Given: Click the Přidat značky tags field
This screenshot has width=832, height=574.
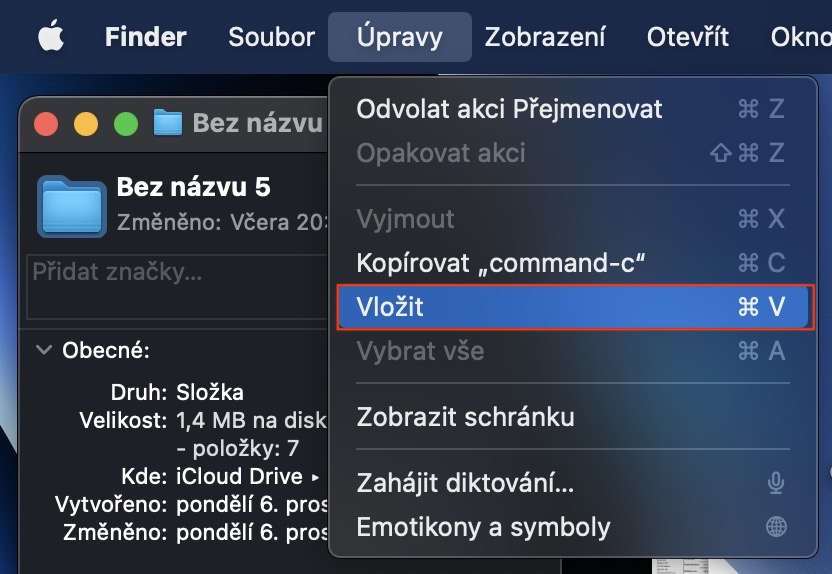Looking at the screenshot, I should pyautogui.click(x=175, y=285).
